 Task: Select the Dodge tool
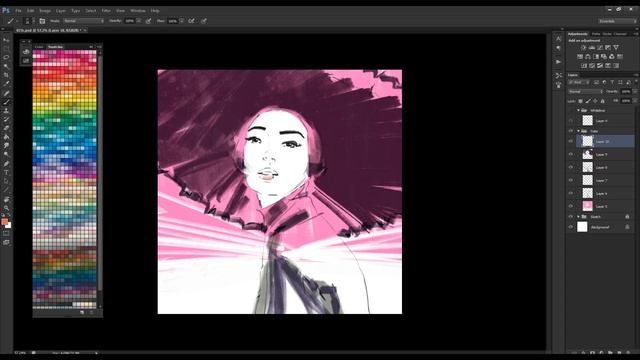point(6,155)
